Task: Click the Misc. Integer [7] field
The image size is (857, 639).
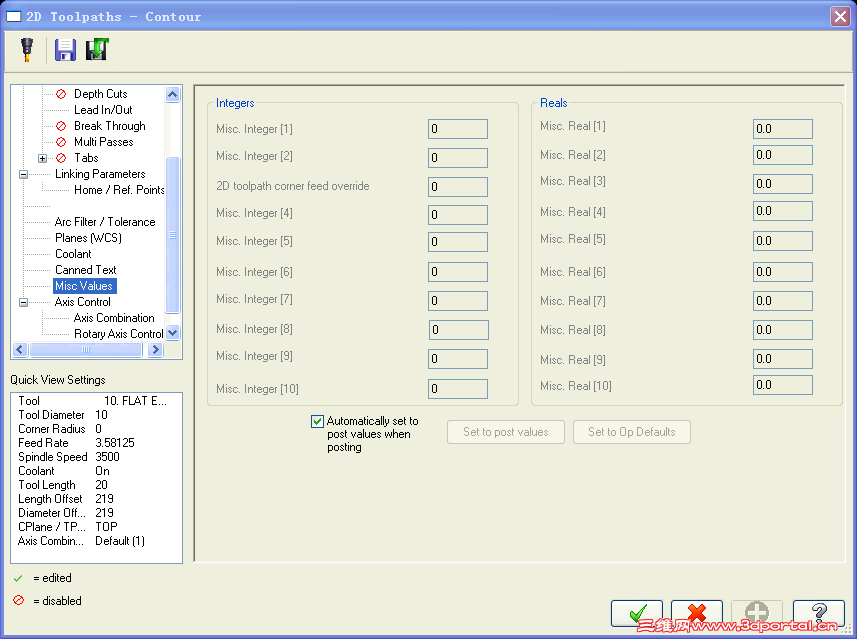Action: point(457,301)
